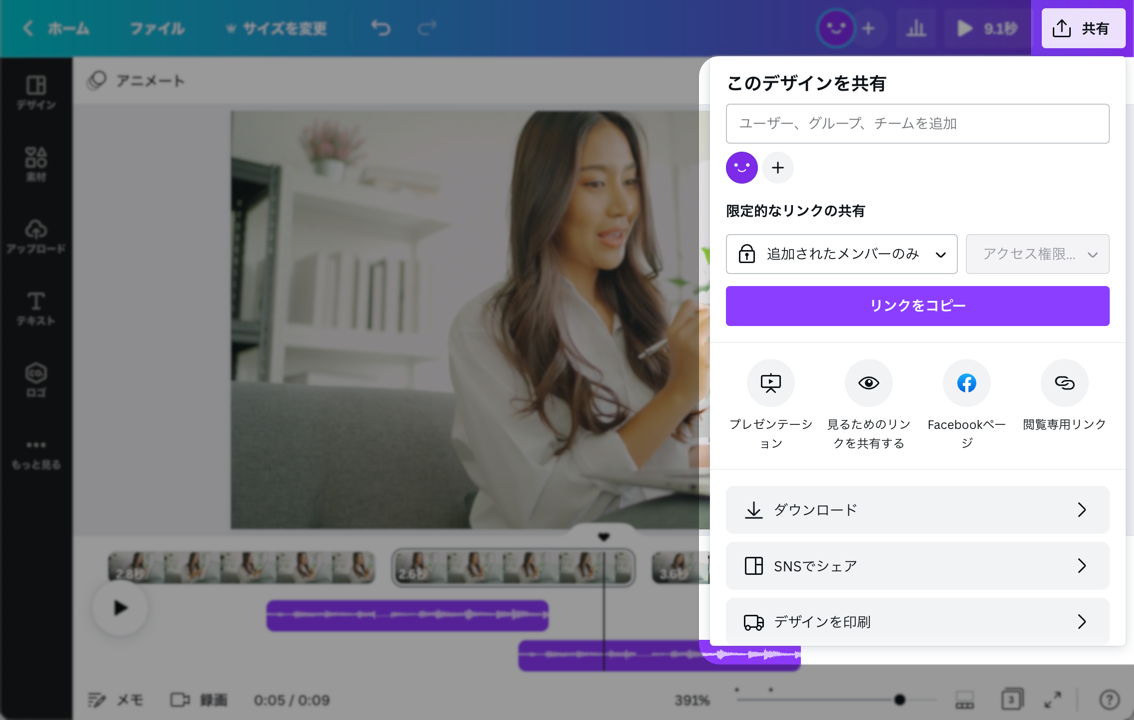
Task: Open the デザイン sidebar panel
Action: (x=36, y=93)
